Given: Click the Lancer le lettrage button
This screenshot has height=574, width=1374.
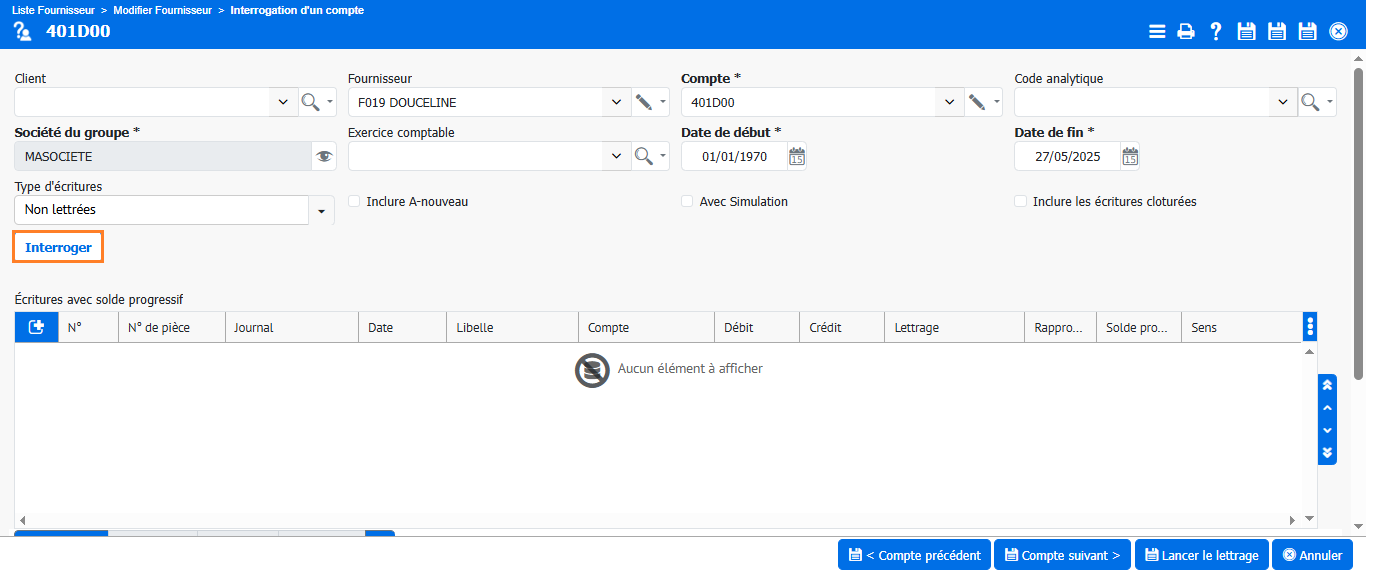Looking at the screenshot, I should click(1202, 555).
